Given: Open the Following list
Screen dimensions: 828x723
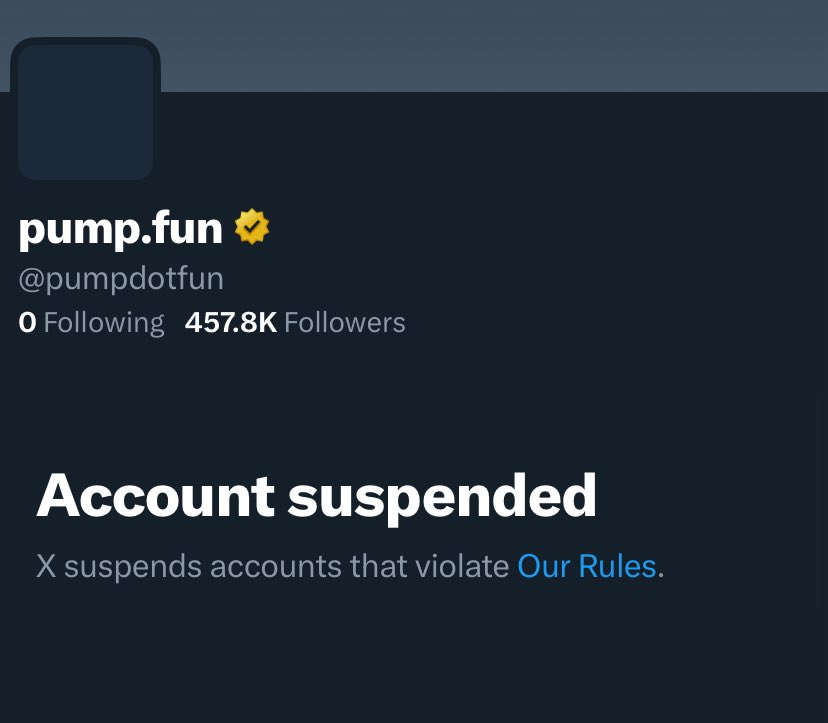Looking at the screenshot, I should 91,322.
